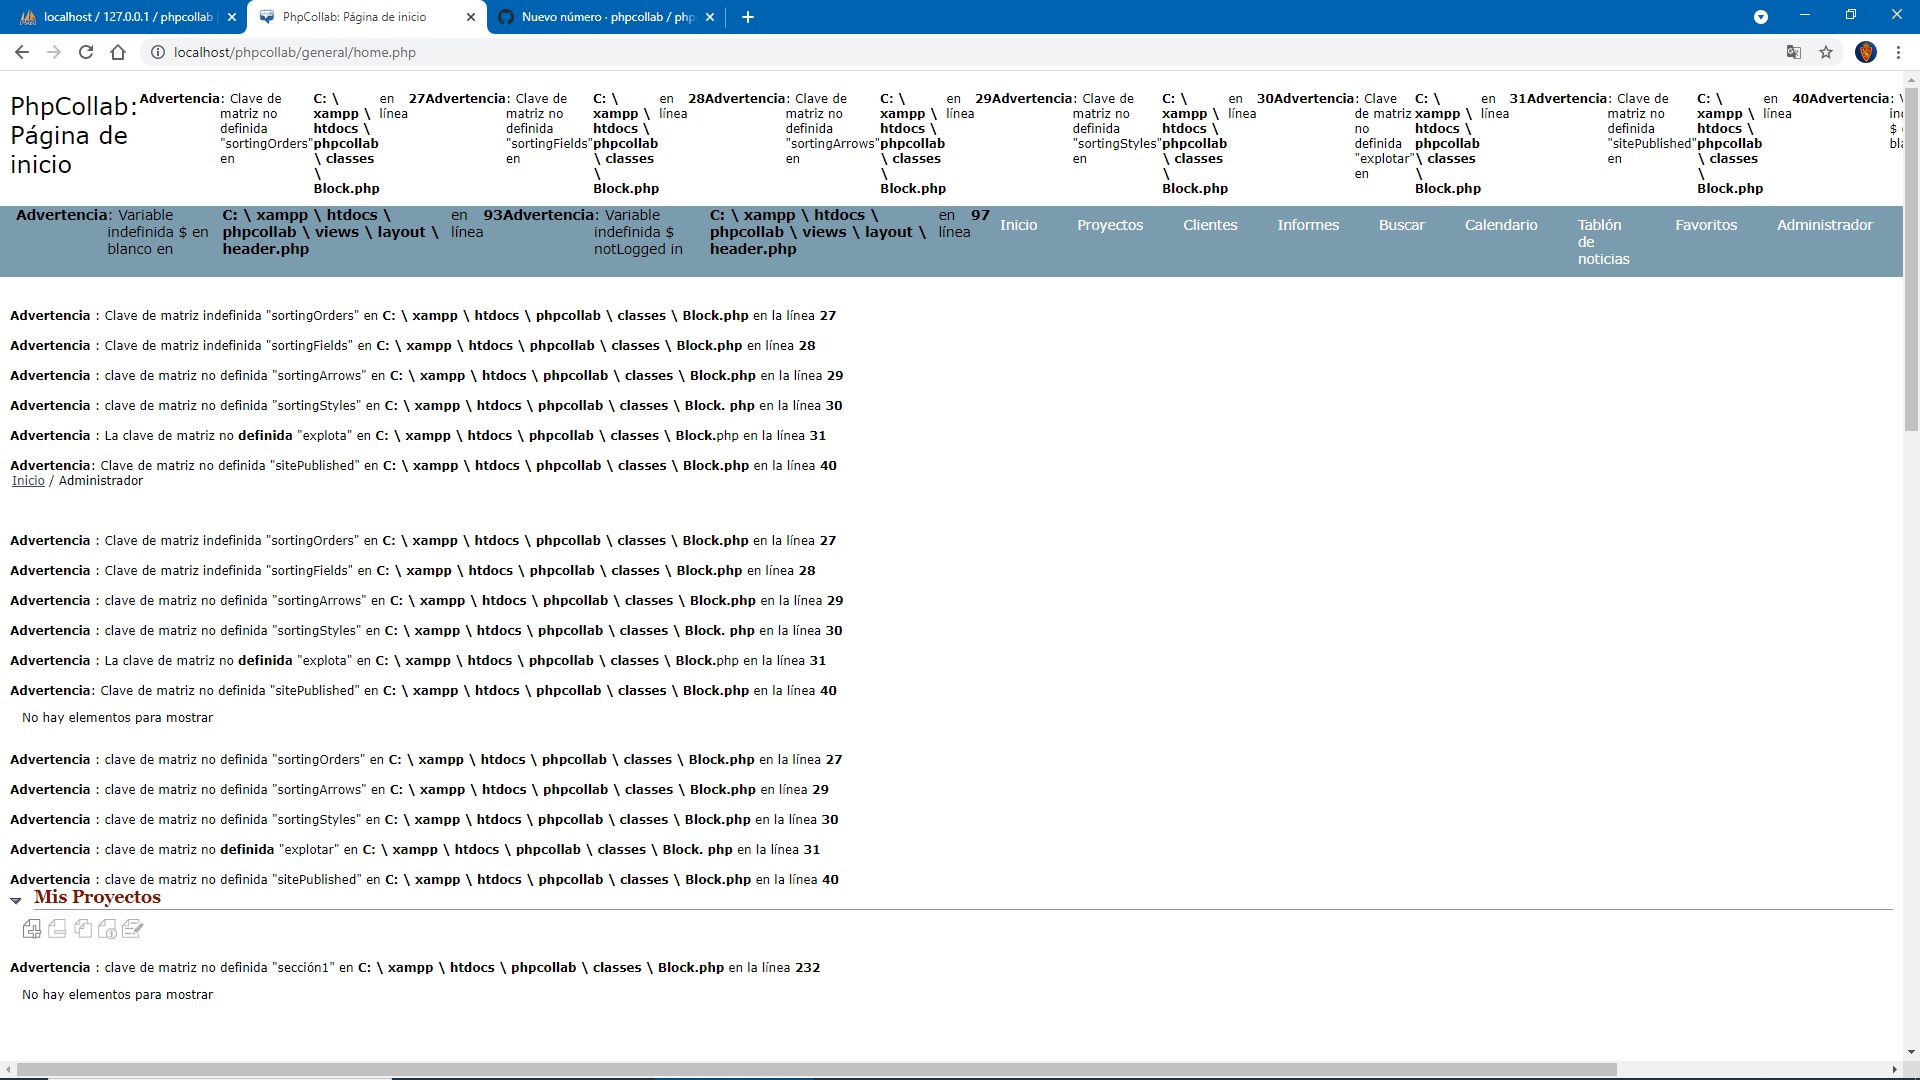
Task: Click the edit project icon
Action: click(x=132, y=929)
